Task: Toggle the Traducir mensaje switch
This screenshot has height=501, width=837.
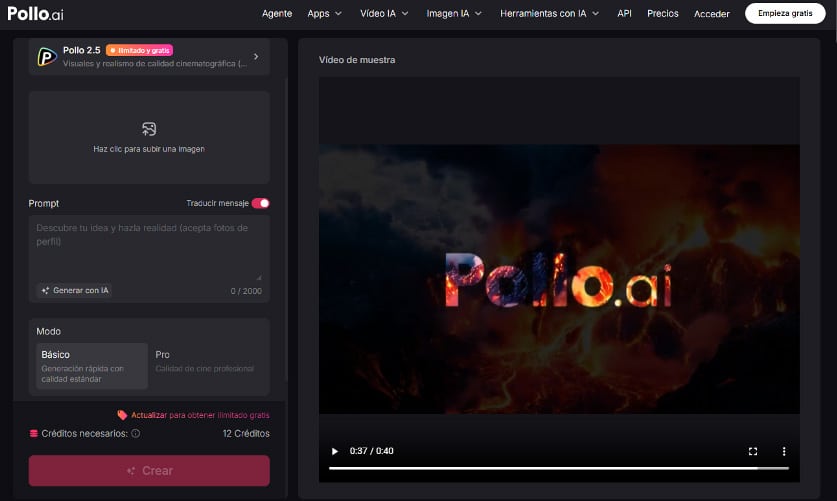Action: [x=260, y=203]
